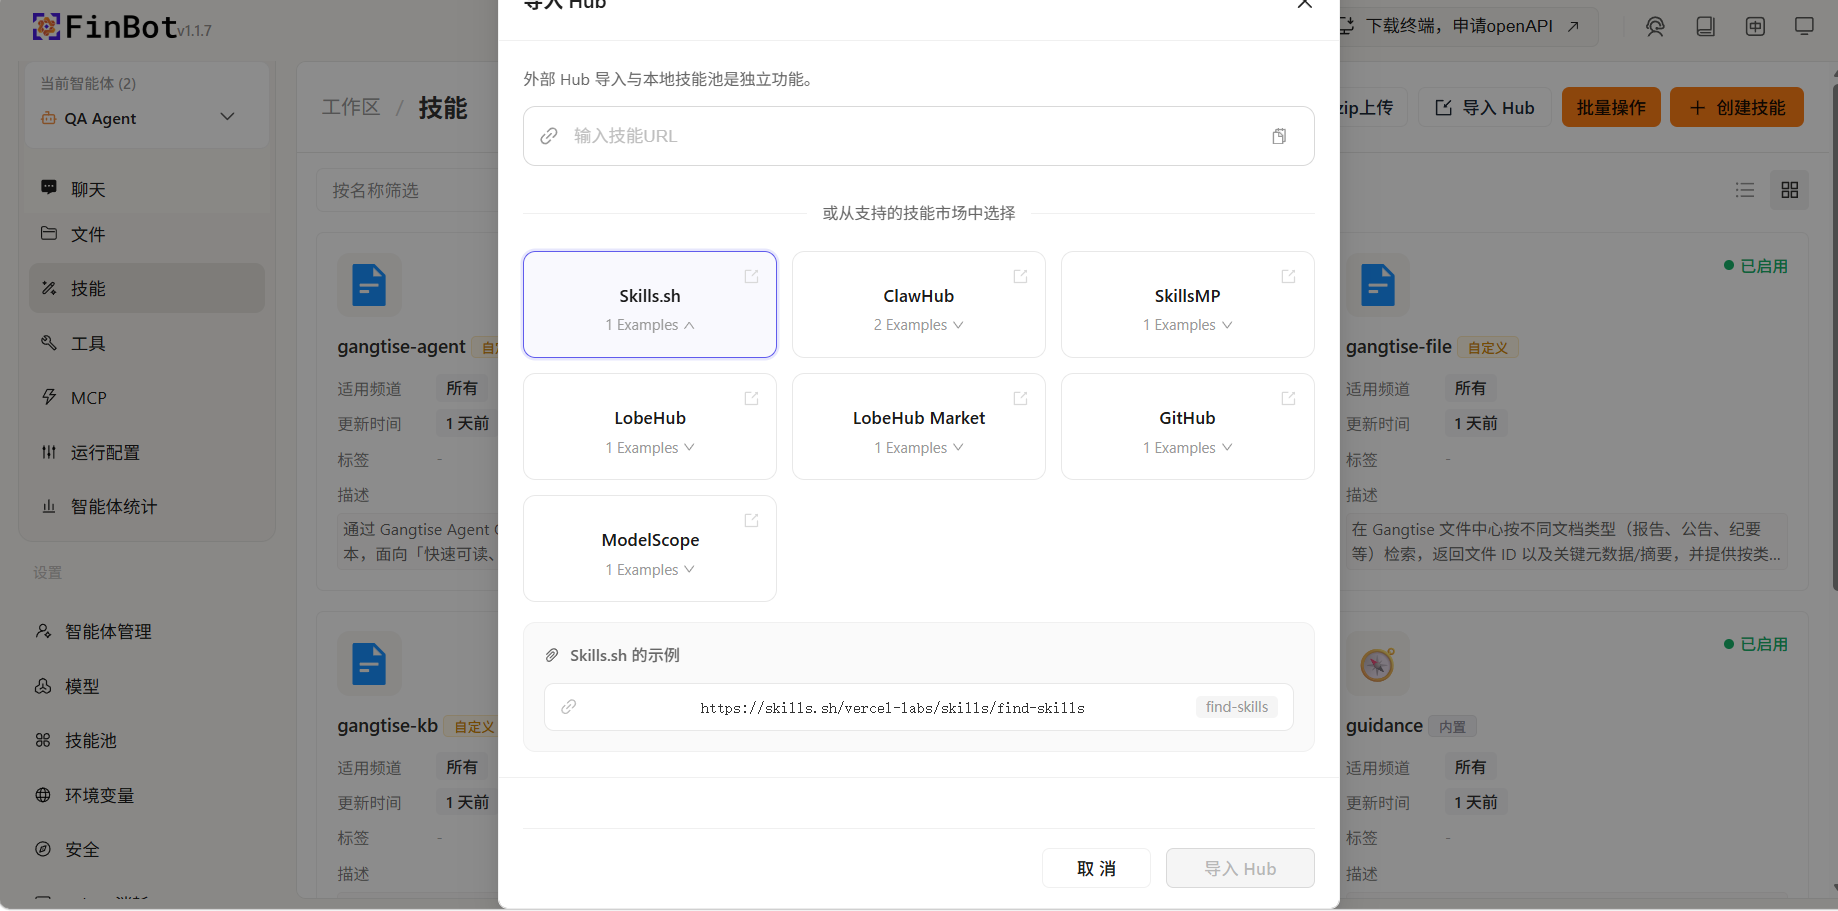Expand LobeHub 1 Examples list
This screenshot has height=911, width=1838.
(650, 448)
